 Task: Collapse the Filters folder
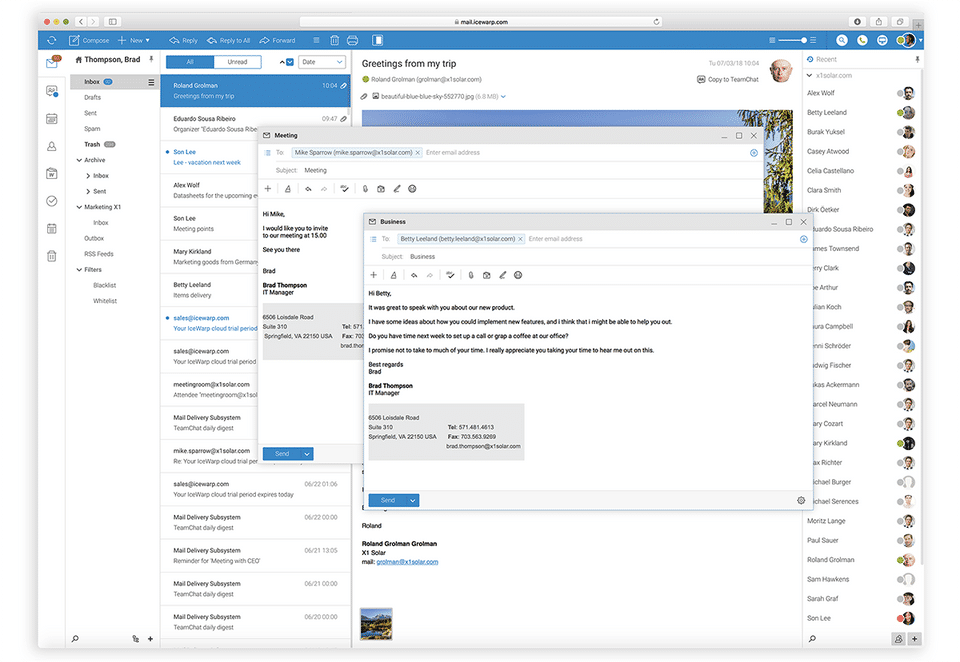tap(79, 270)
